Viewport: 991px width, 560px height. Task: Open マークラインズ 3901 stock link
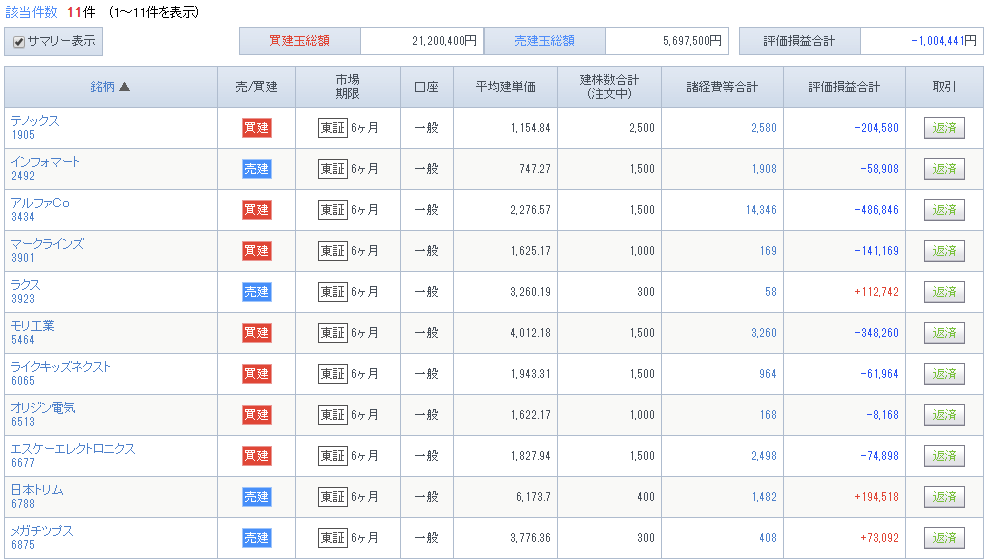(x=47, y=250)
